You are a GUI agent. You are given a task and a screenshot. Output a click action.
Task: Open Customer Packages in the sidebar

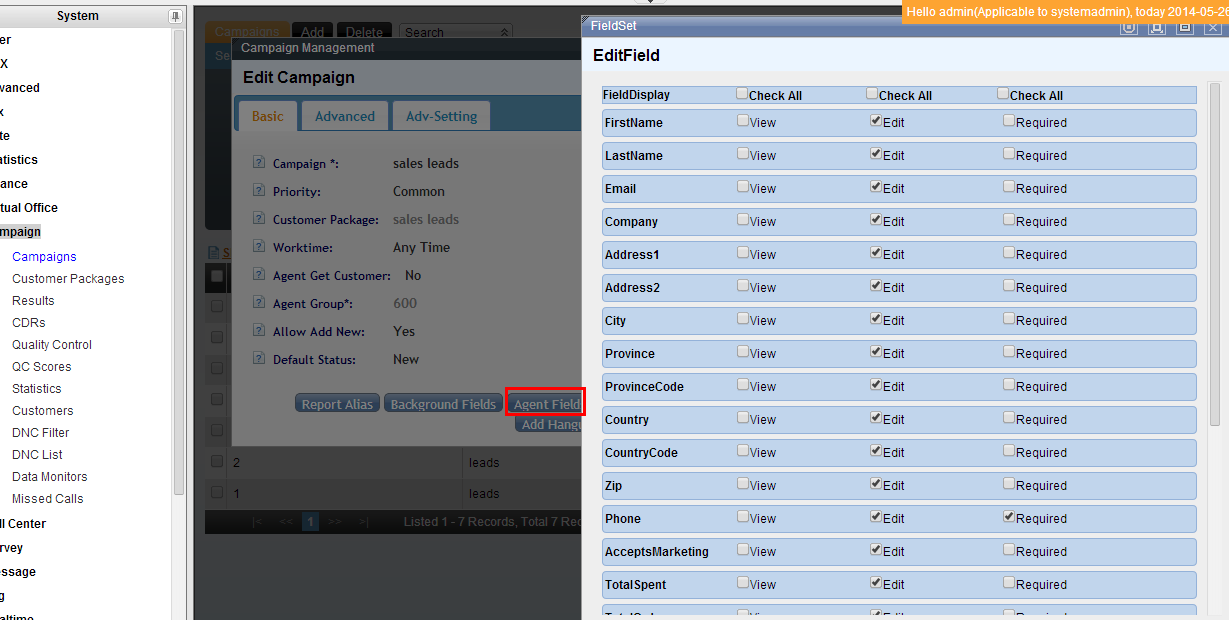pyautogui.click(x=68, y=279)
